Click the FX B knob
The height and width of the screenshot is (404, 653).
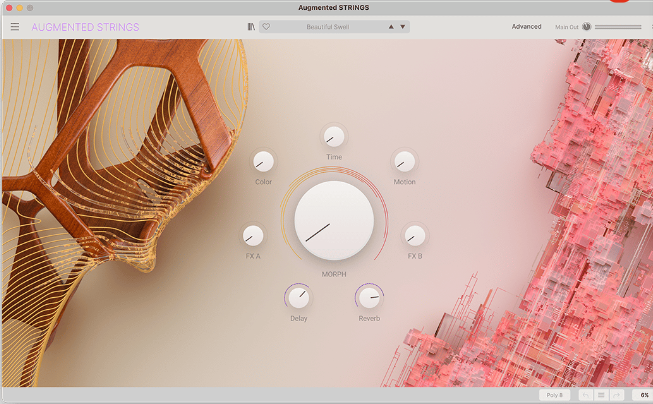[415, 236]
